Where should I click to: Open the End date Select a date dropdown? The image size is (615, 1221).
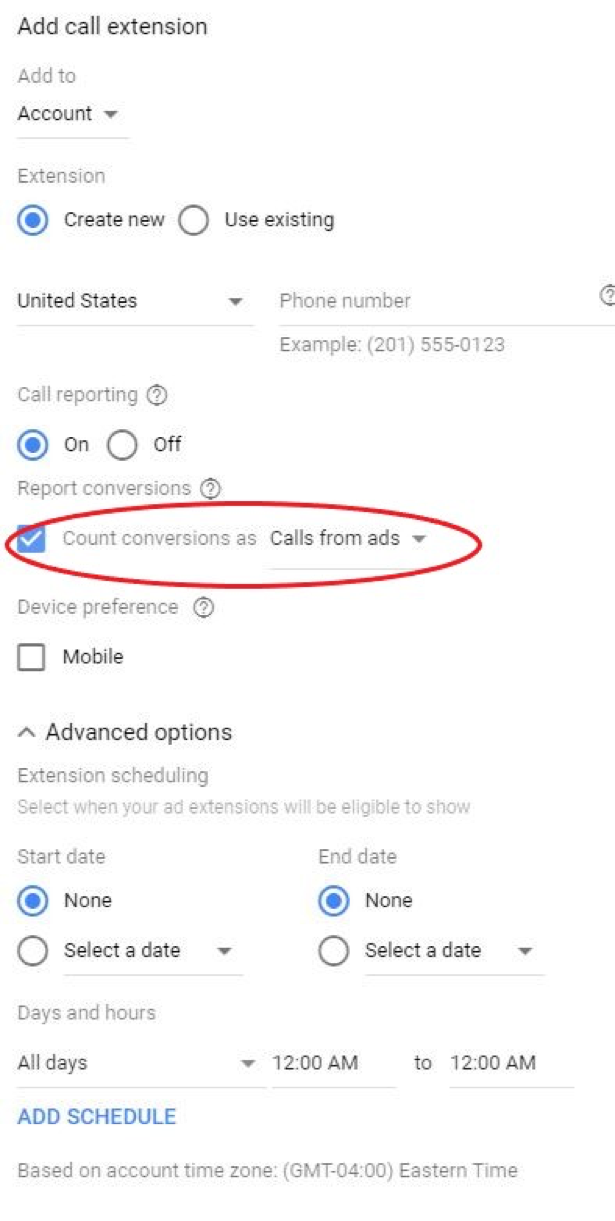pos(455,951)
